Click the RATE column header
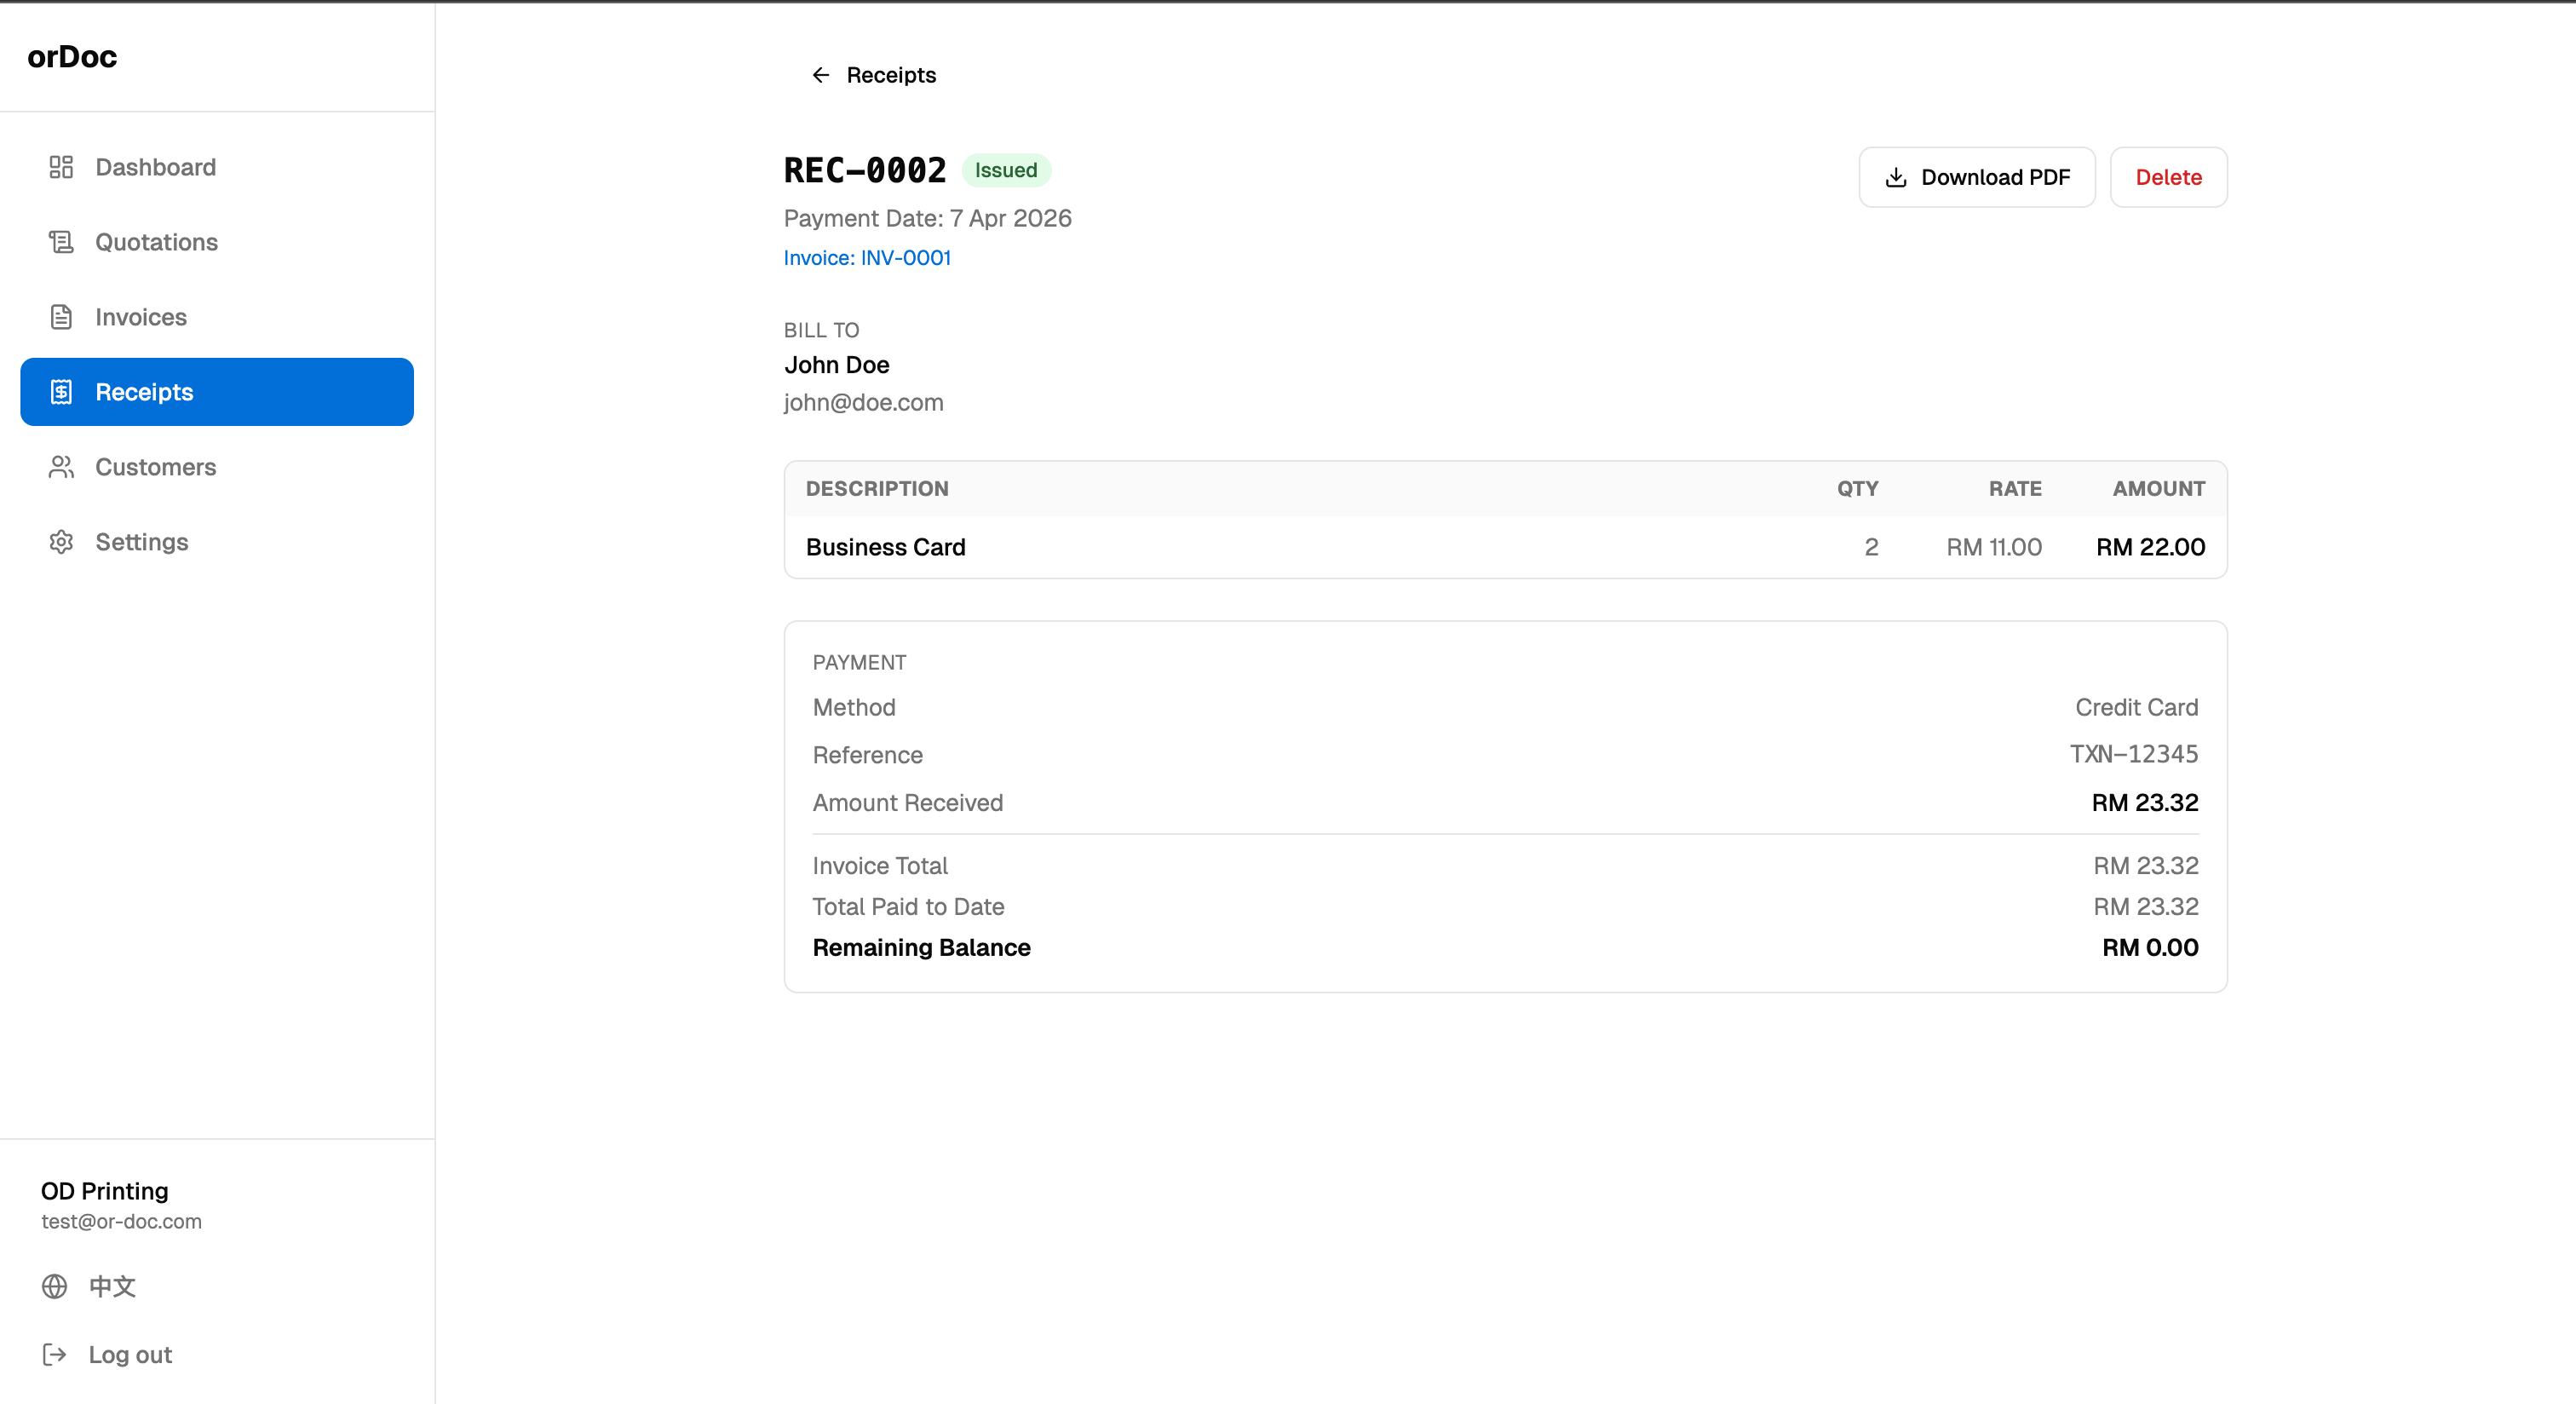 click(2014, 489)
